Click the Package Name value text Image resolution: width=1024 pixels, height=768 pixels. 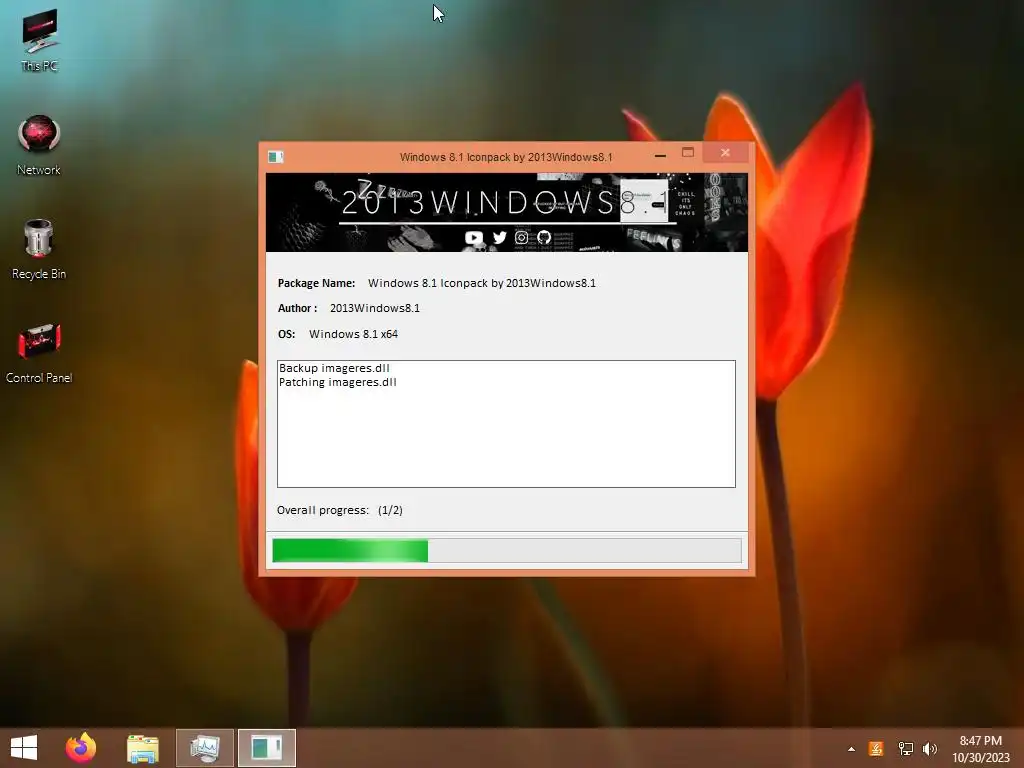point(482,283)
